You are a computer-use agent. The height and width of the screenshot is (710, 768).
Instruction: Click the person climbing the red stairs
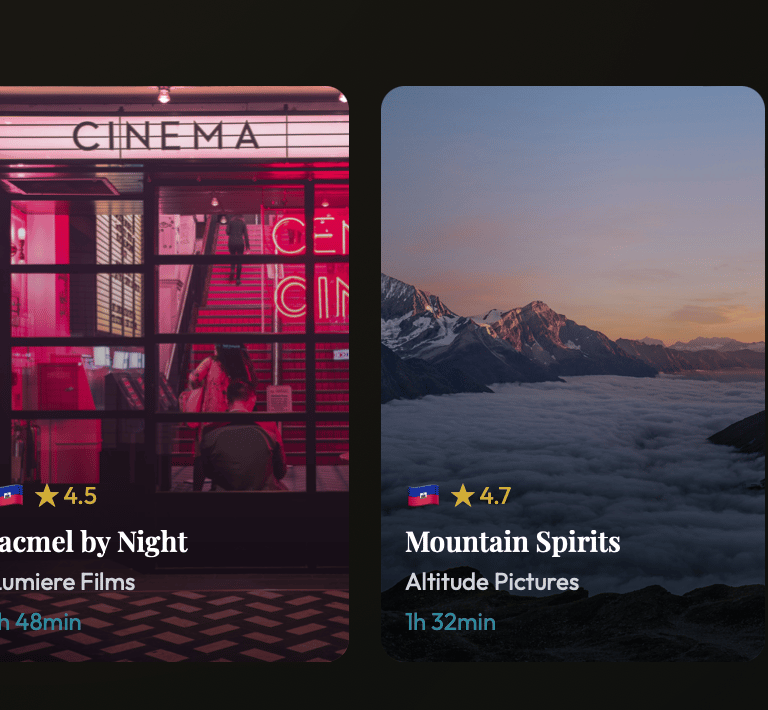[237, 249]
